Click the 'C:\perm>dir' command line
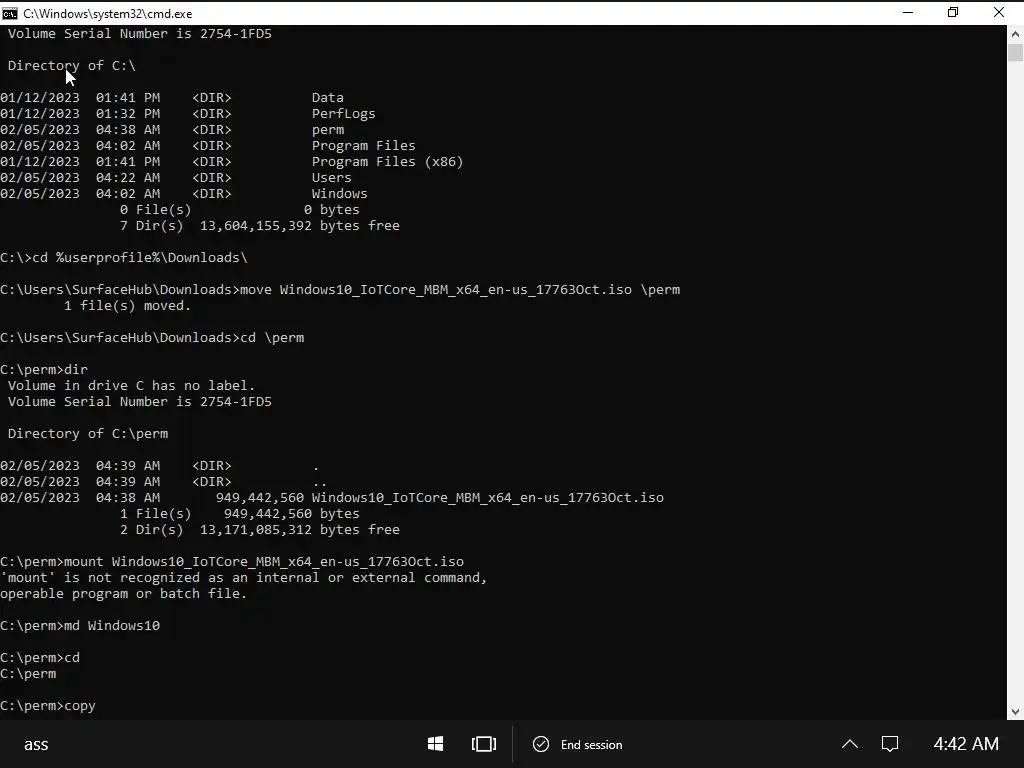1024x768 pixels. pyautogui.click(x=44, y=370)
